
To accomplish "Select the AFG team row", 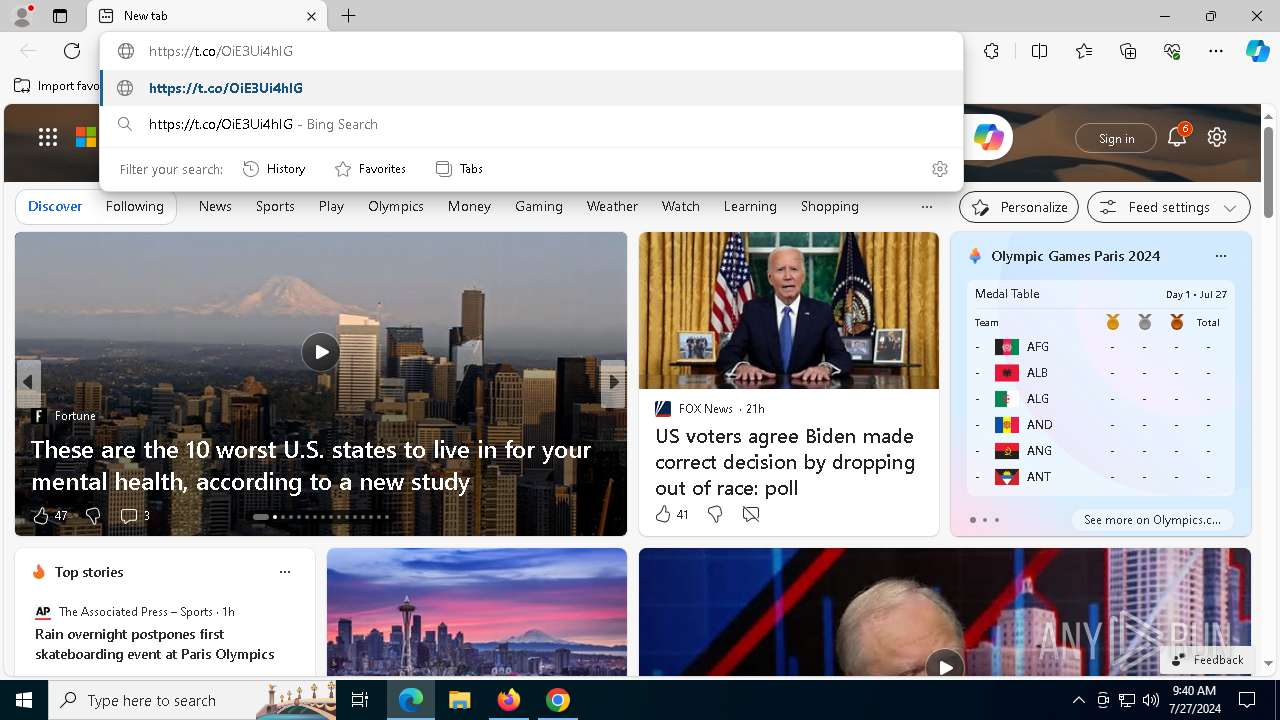I will [x=1100, y=347].
